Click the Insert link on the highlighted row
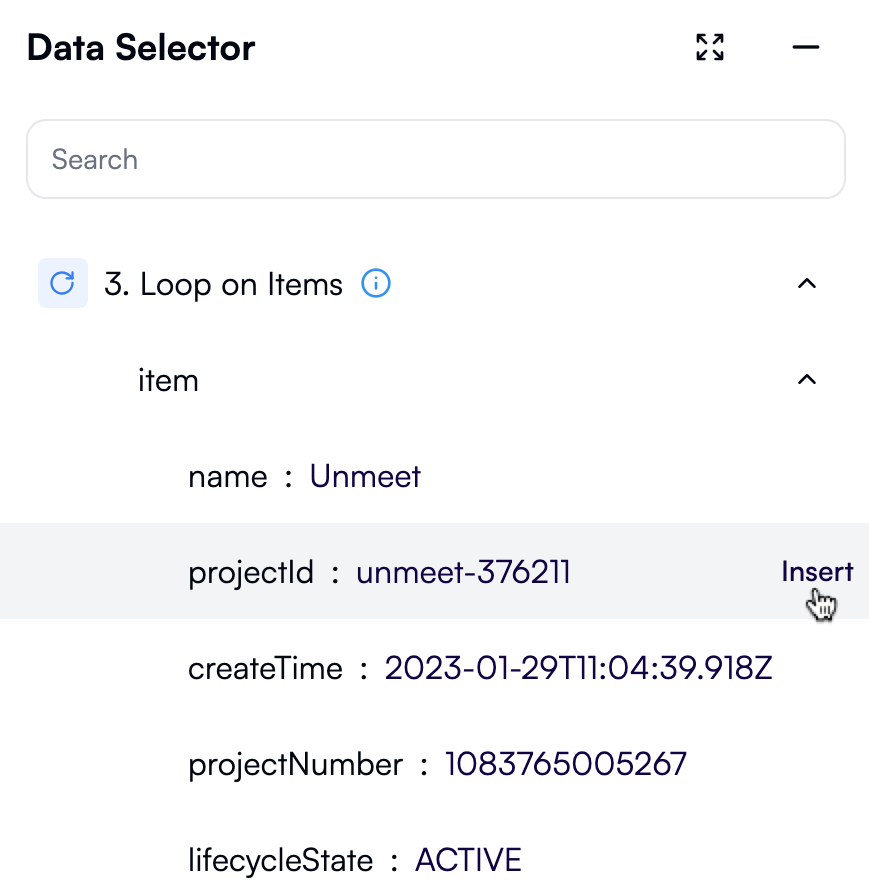This screenshot has height=890, width=869. click(x=816, y=571)
